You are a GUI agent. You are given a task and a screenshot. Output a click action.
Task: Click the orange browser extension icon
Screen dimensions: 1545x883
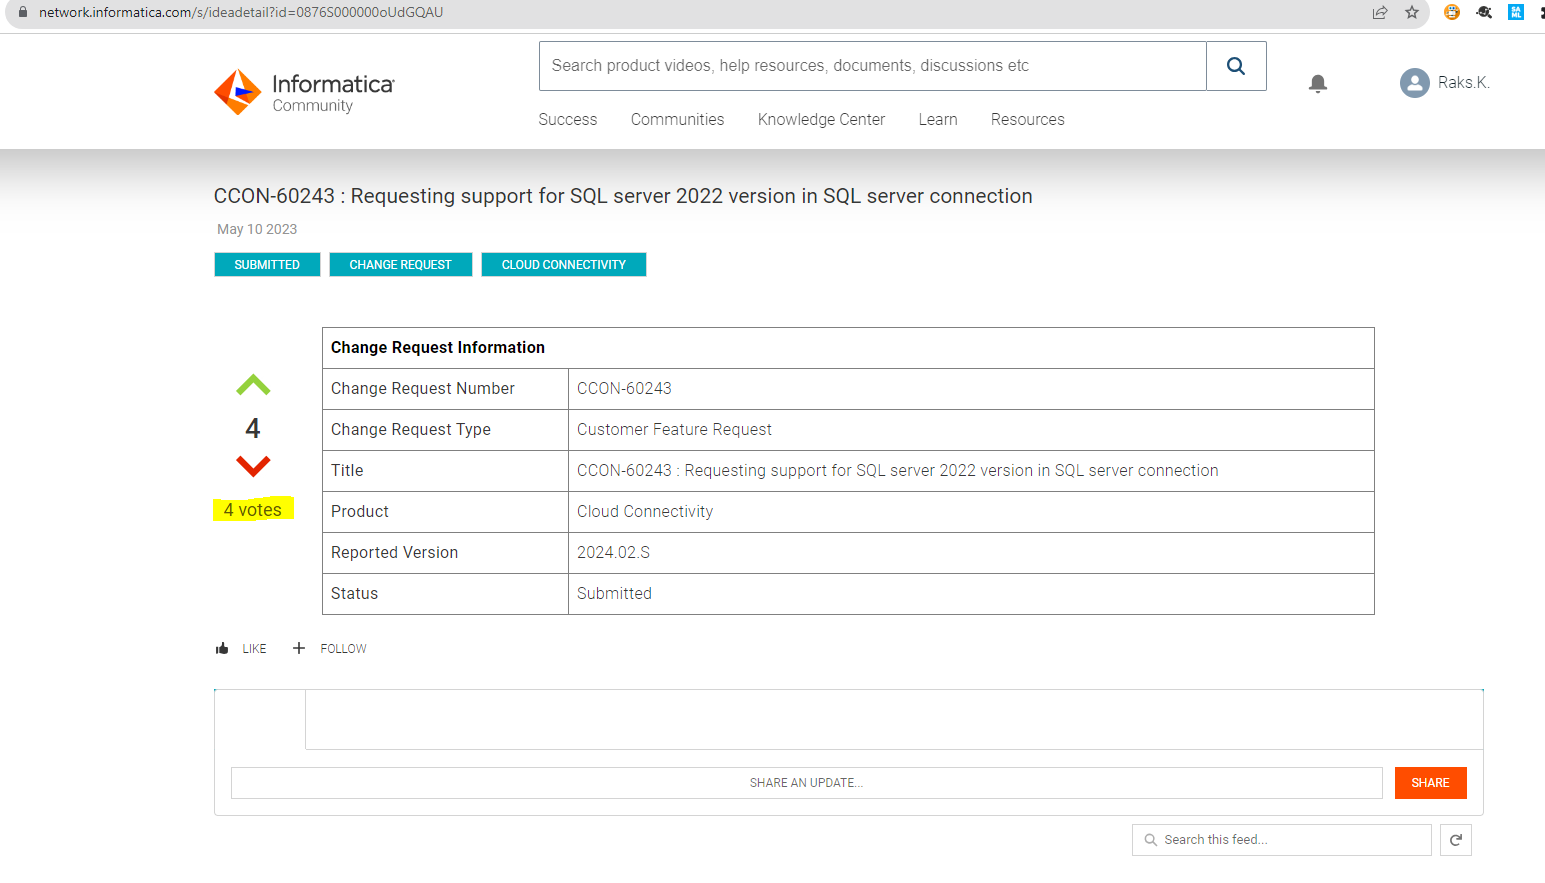1452,12
